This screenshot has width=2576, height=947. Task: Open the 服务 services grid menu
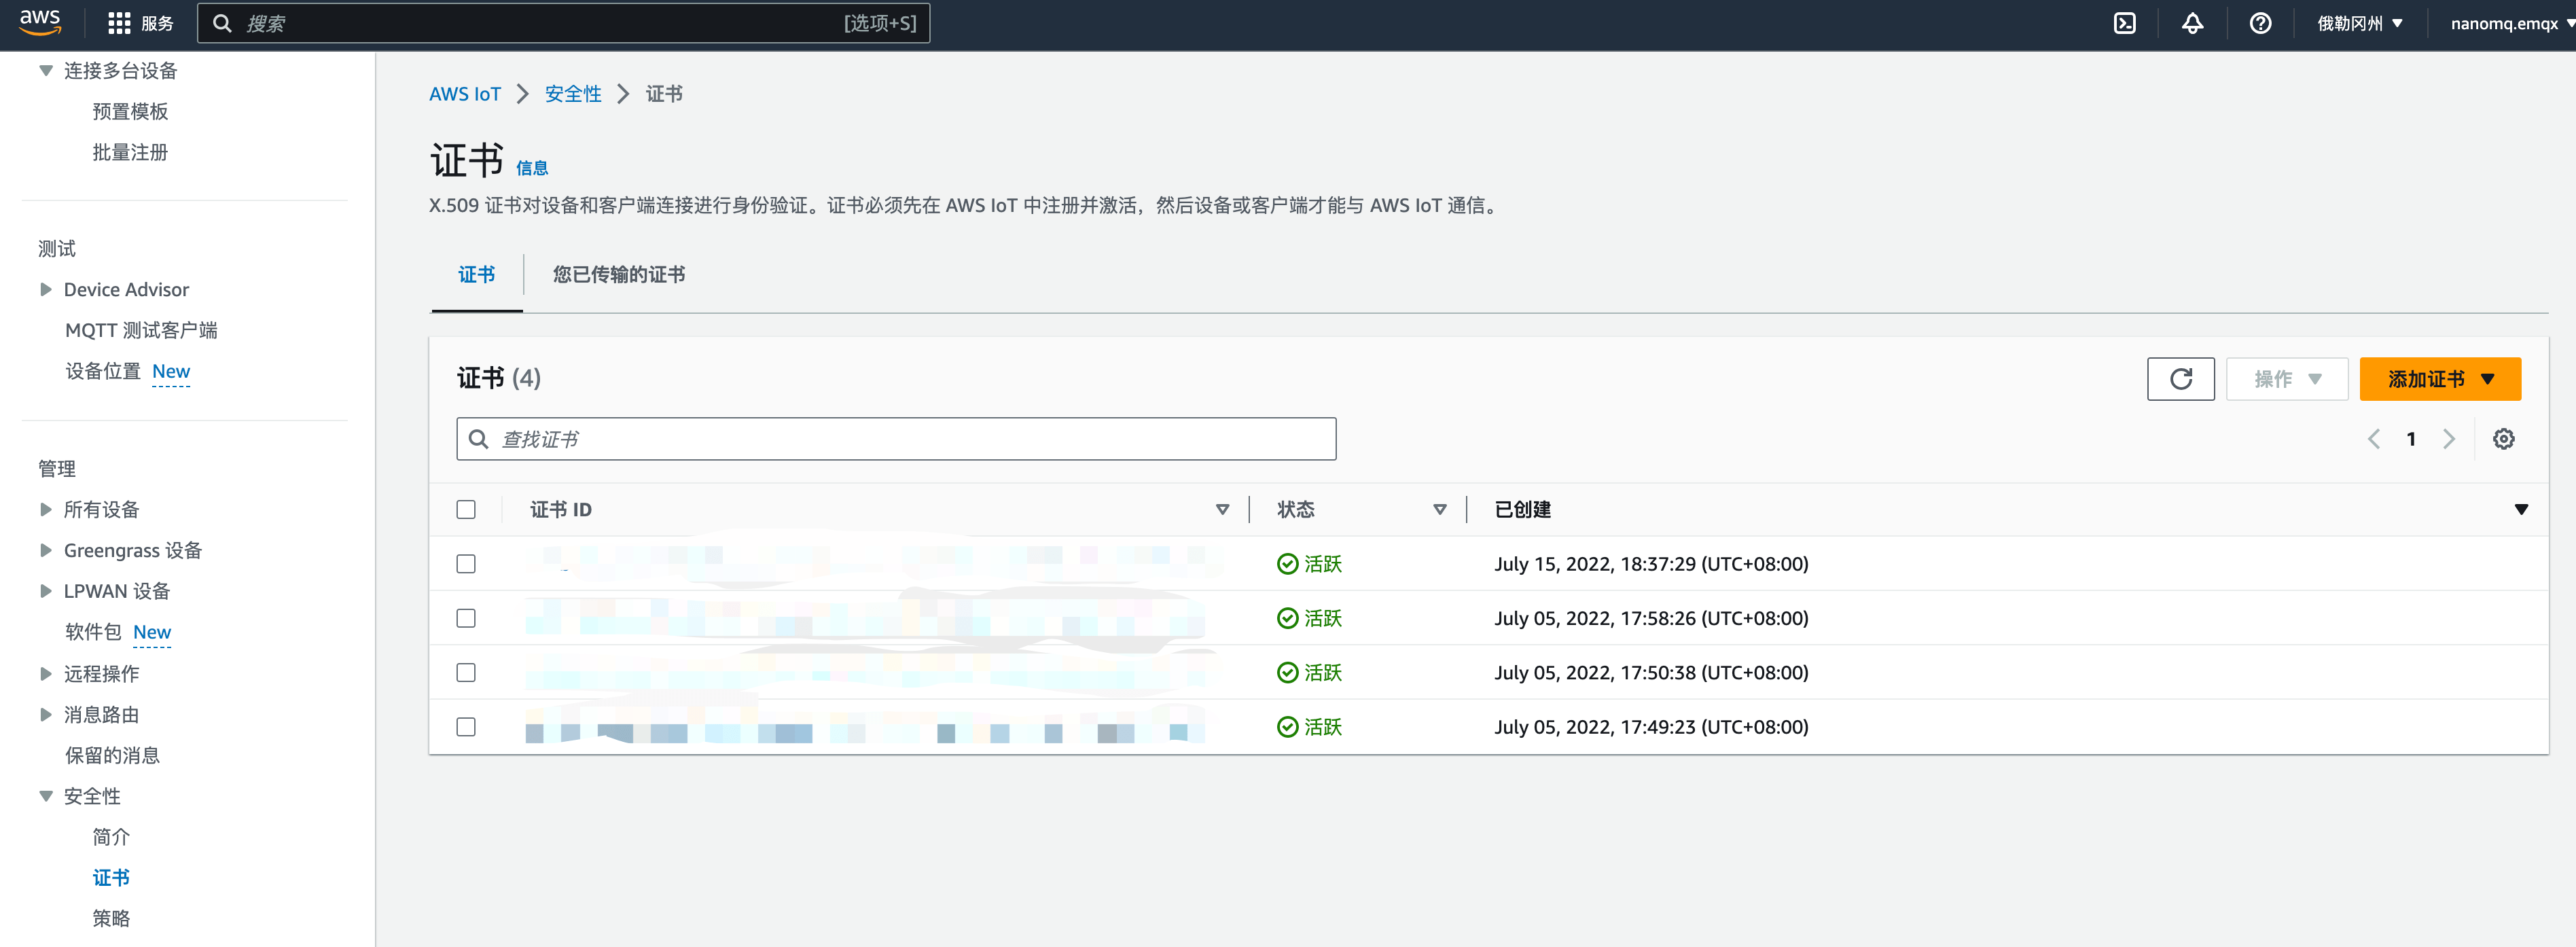(140, 23)
